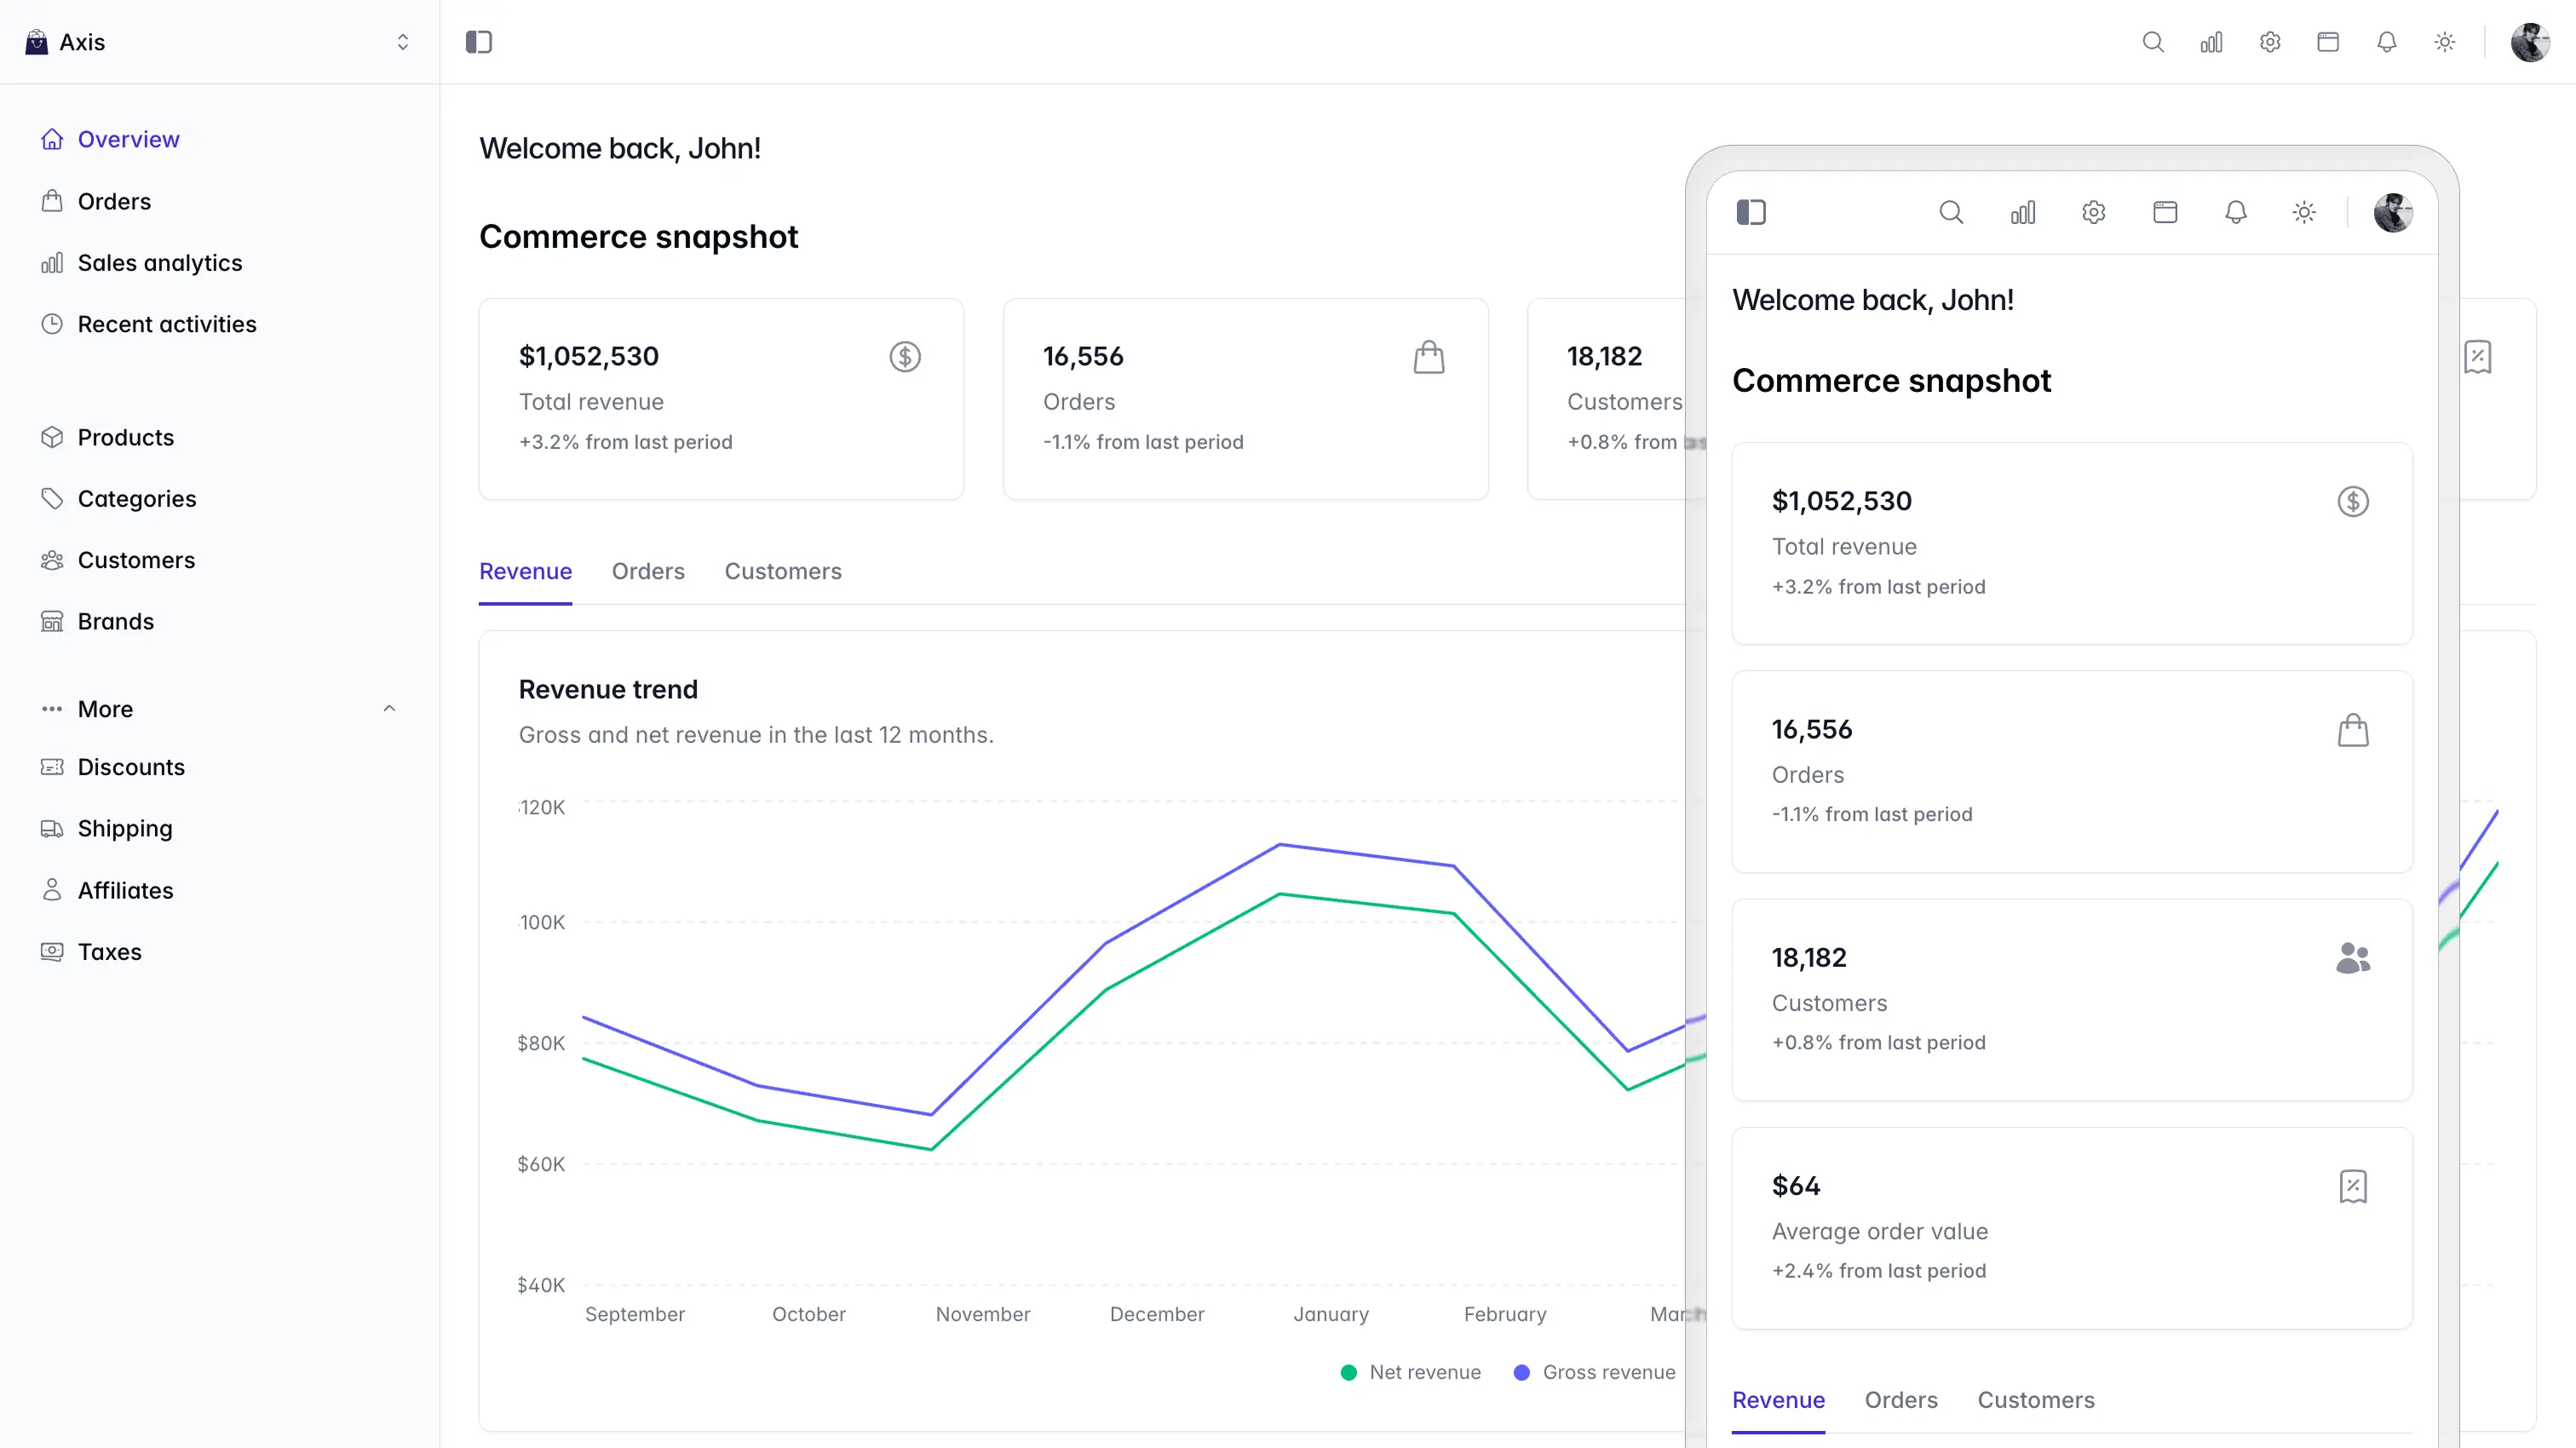Screen dimensions: 2576x1448
Task: Open search in the top header
Action: pos(2153,42)
